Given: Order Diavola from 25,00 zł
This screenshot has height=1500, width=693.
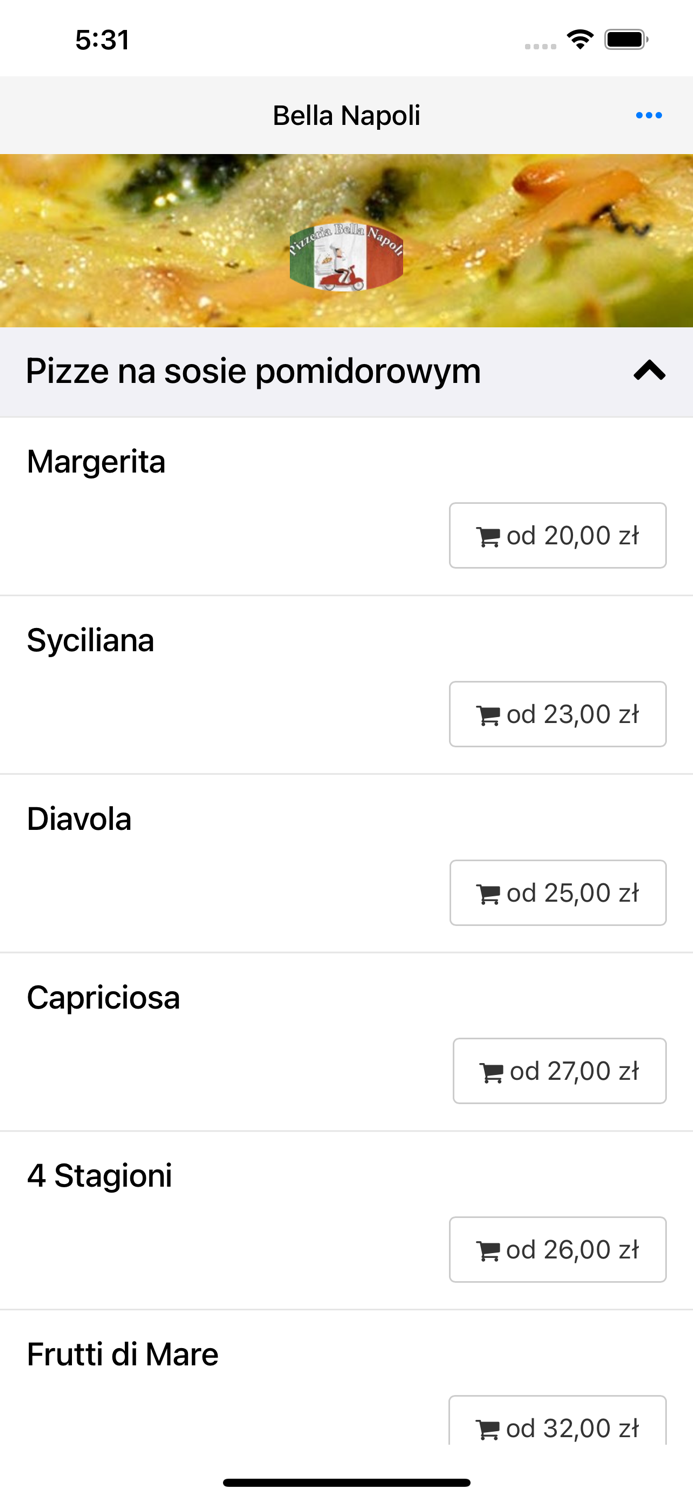Looking at the screenshot, I should [558, 892].
